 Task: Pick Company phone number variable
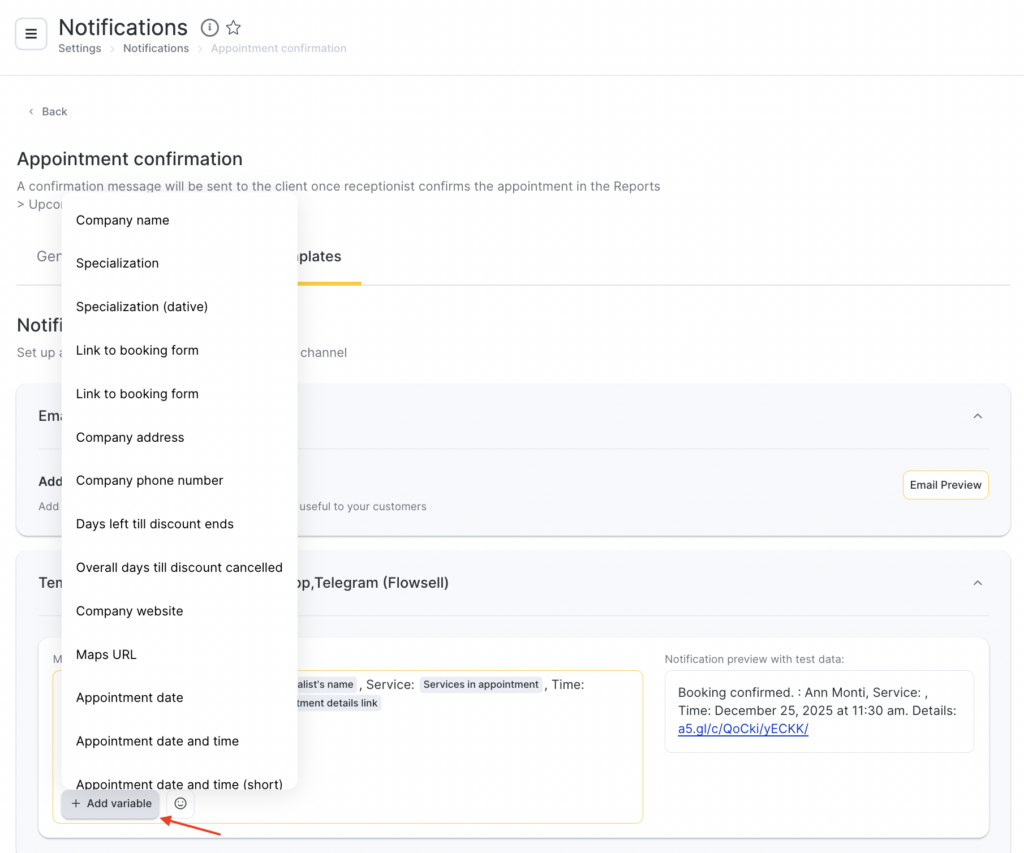[x=149, y=480]
